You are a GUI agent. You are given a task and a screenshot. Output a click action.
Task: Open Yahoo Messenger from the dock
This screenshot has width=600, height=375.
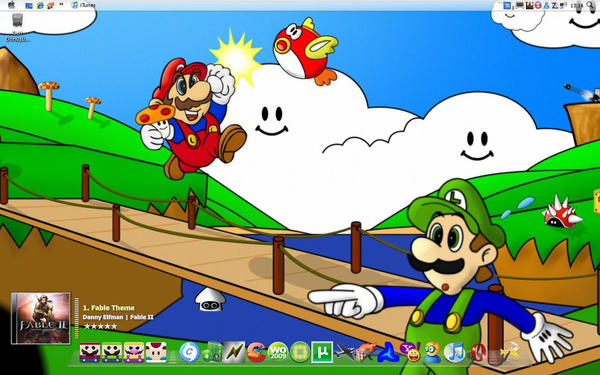click(410, 352)
